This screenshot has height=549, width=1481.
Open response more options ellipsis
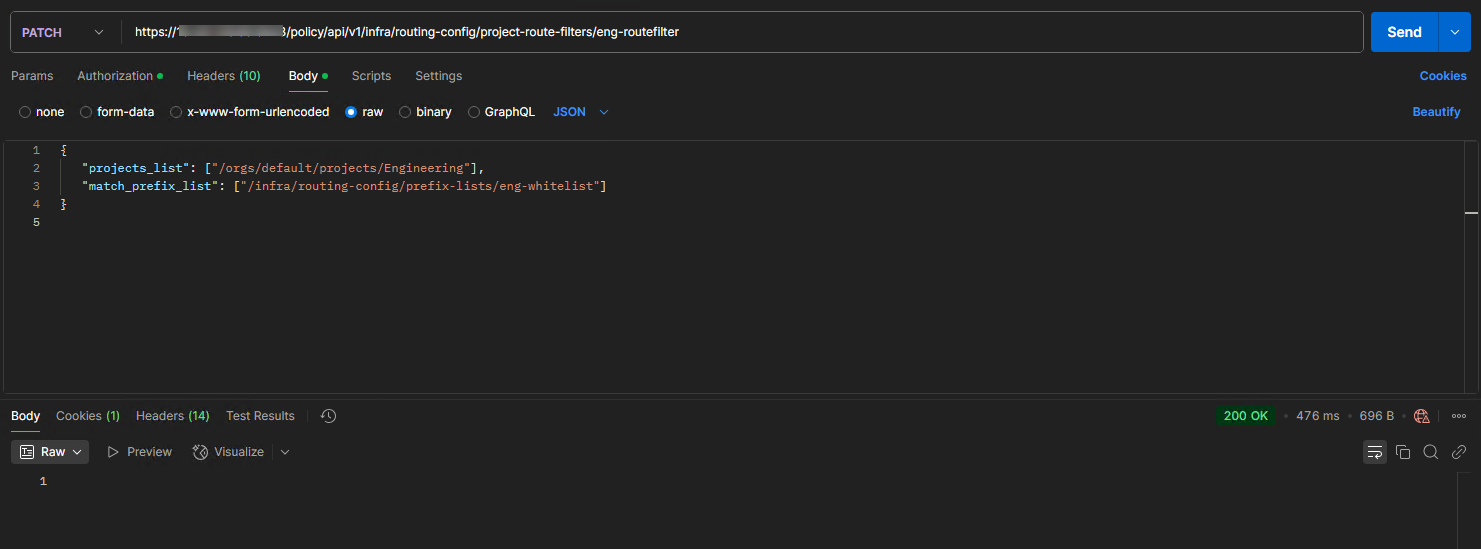[1459, 416]
